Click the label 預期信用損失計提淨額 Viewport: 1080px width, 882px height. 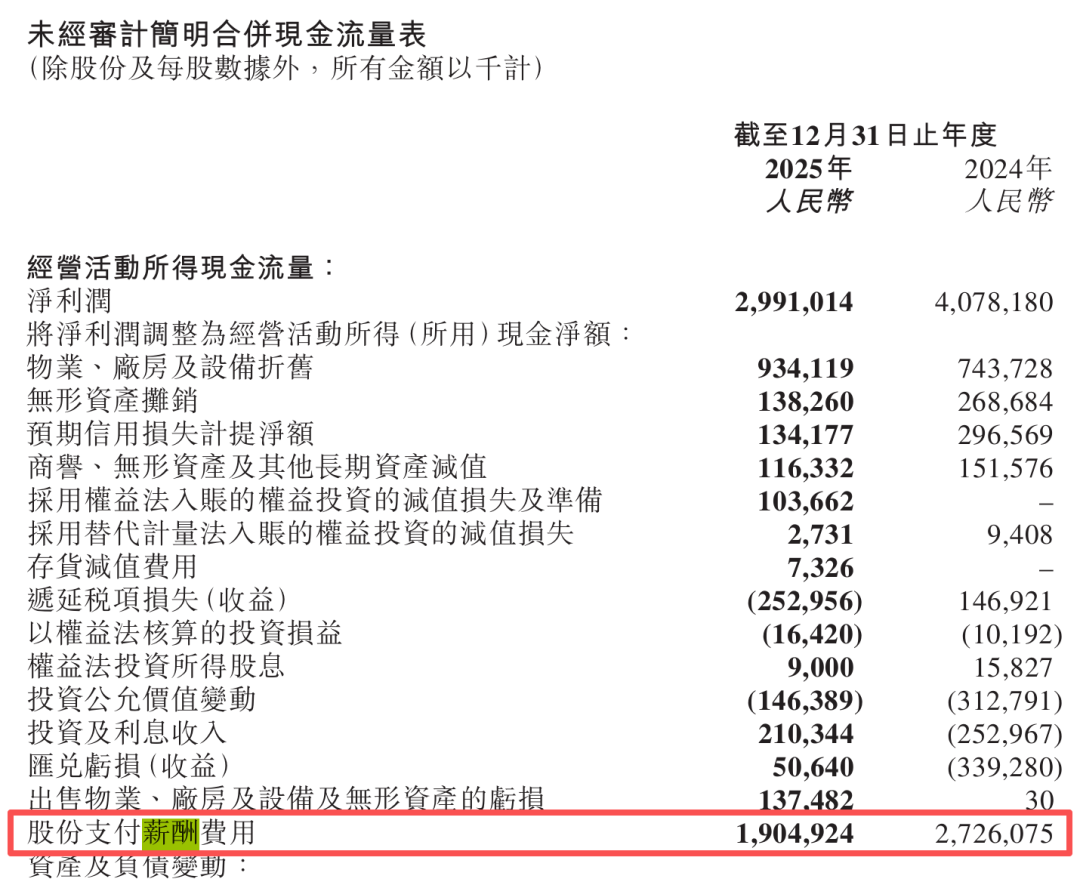click(x=171, y=433)
